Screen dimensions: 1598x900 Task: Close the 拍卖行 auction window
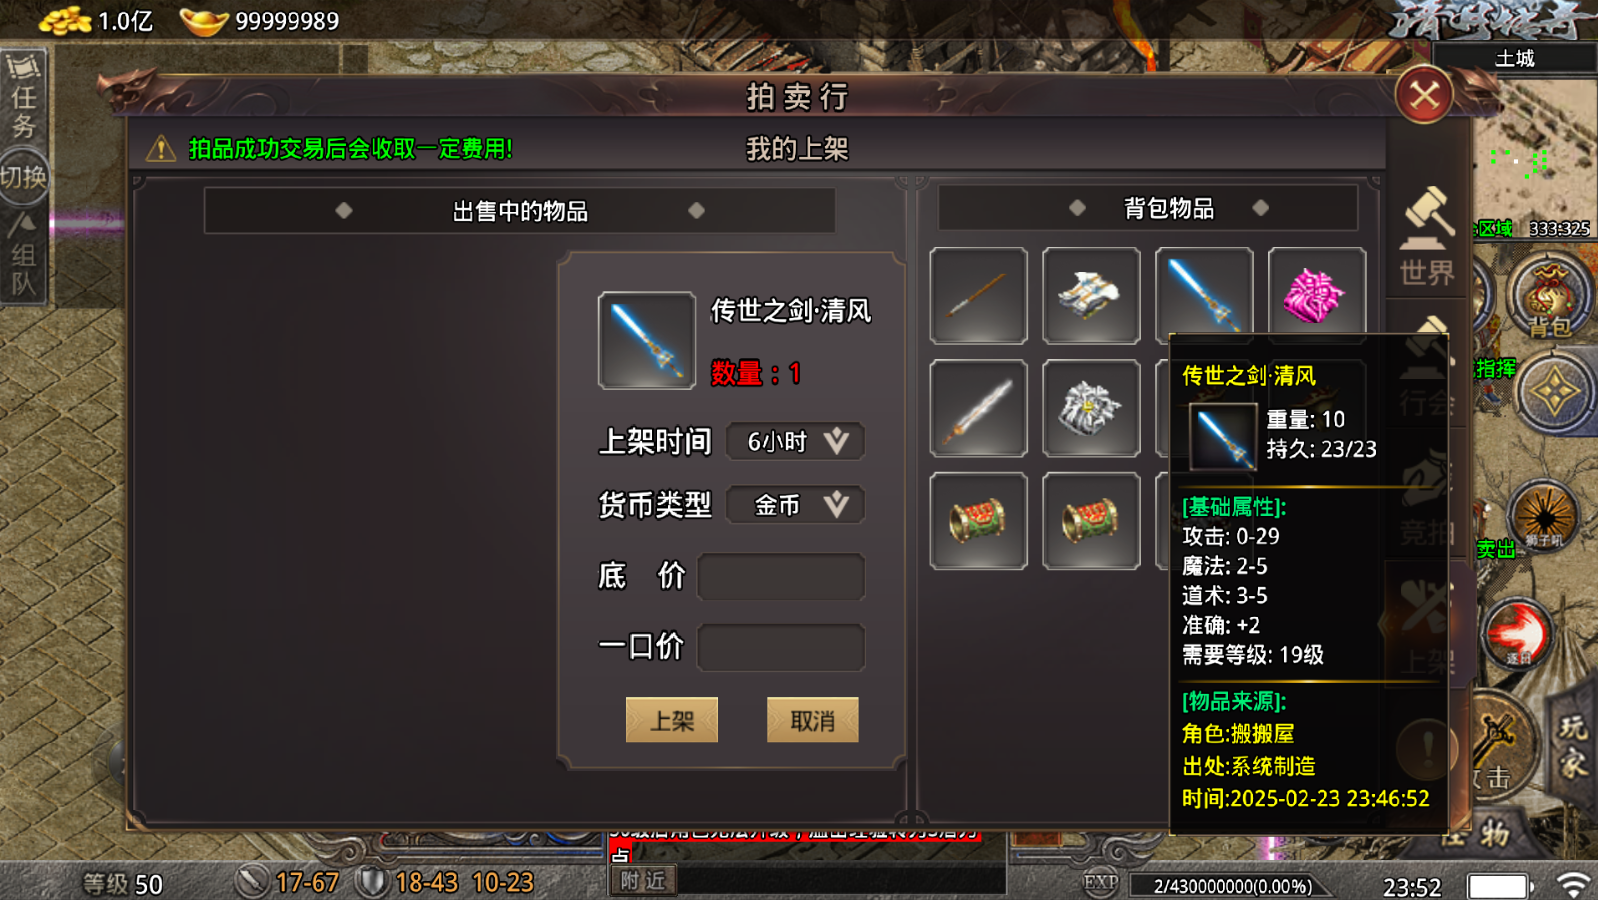(1424, 95)
